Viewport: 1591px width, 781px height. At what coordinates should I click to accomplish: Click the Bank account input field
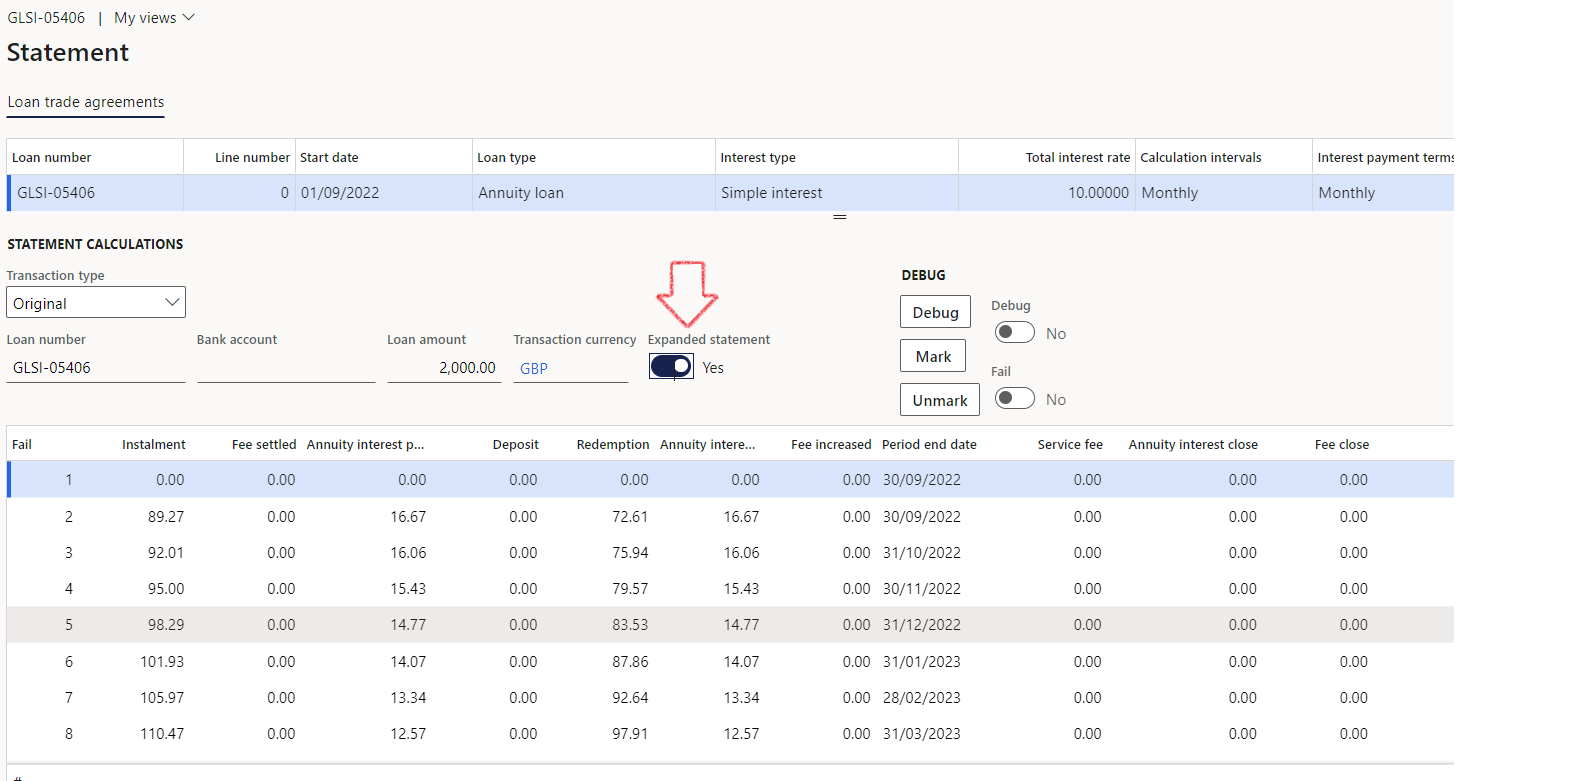[286, 368]
